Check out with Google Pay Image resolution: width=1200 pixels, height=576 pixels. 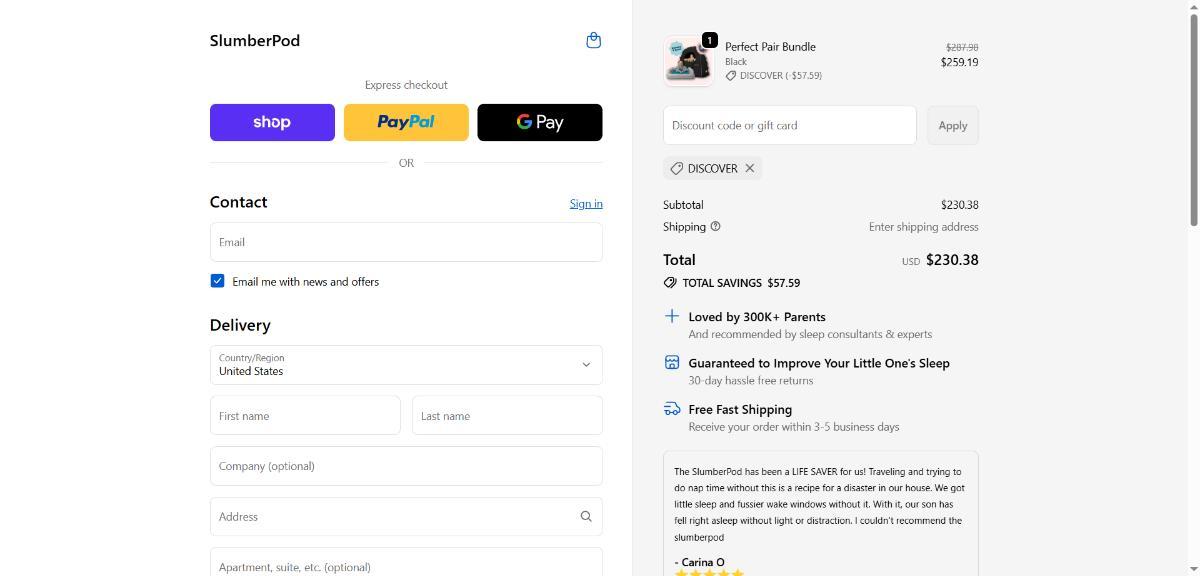[x=540, y=122]
